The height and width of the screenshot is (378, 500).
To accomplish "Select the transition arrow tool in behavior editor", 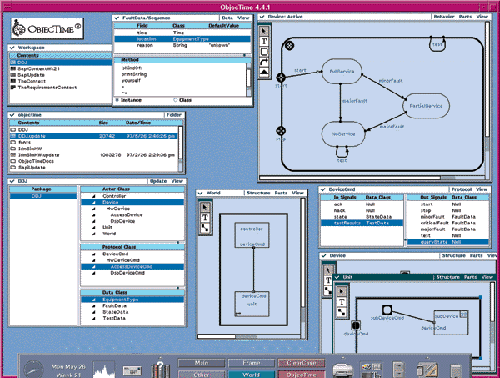I will pyautogui.click(x=264, y=62).
